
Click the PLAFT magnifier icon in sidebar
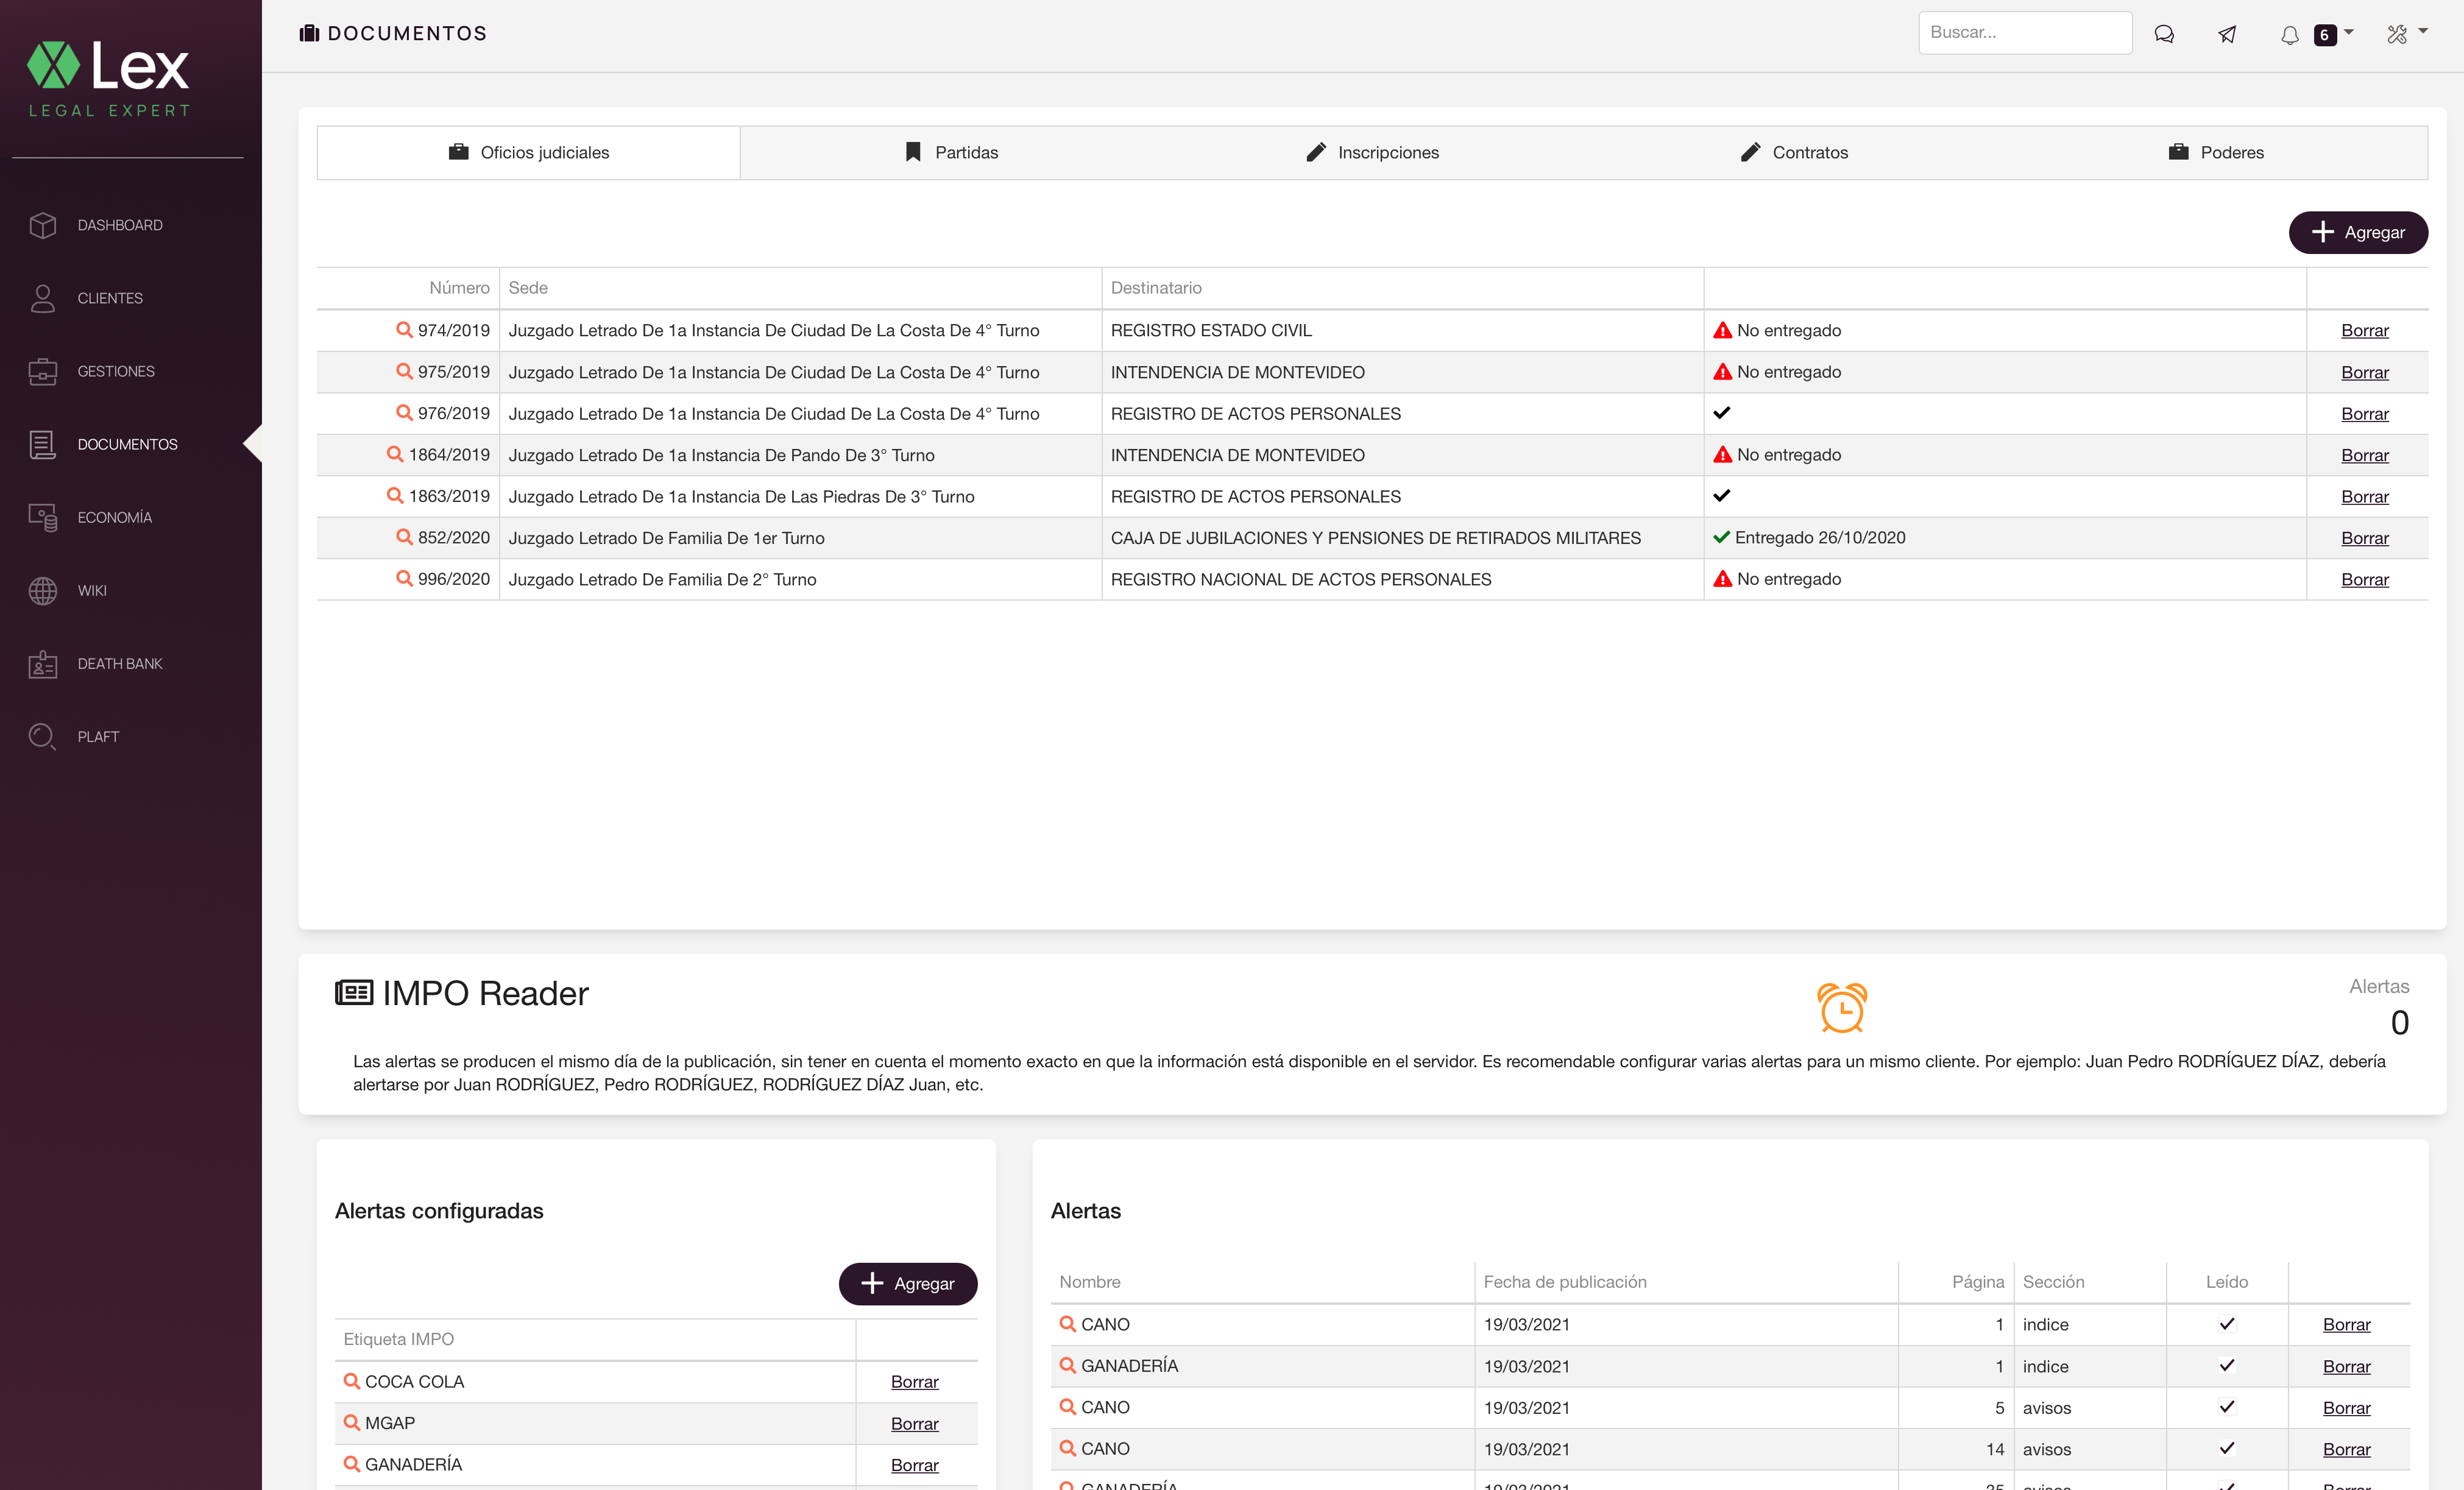coord(43,737)
